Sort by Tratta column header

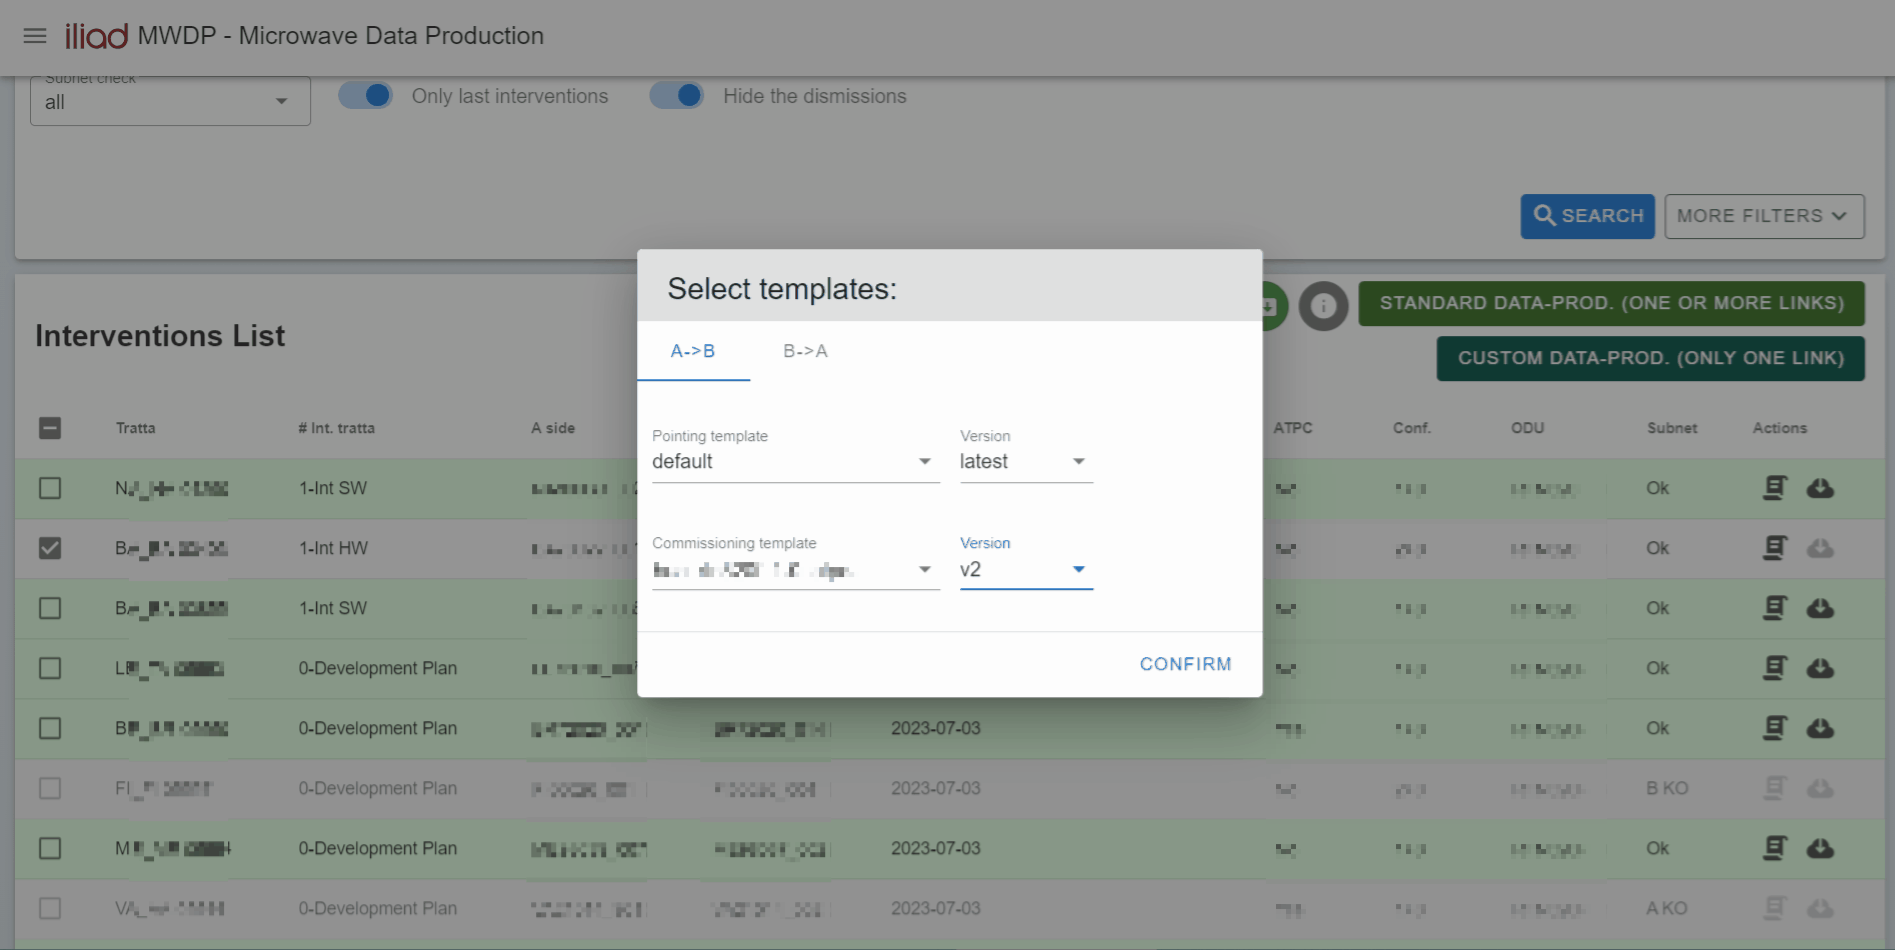pos(135,428)
